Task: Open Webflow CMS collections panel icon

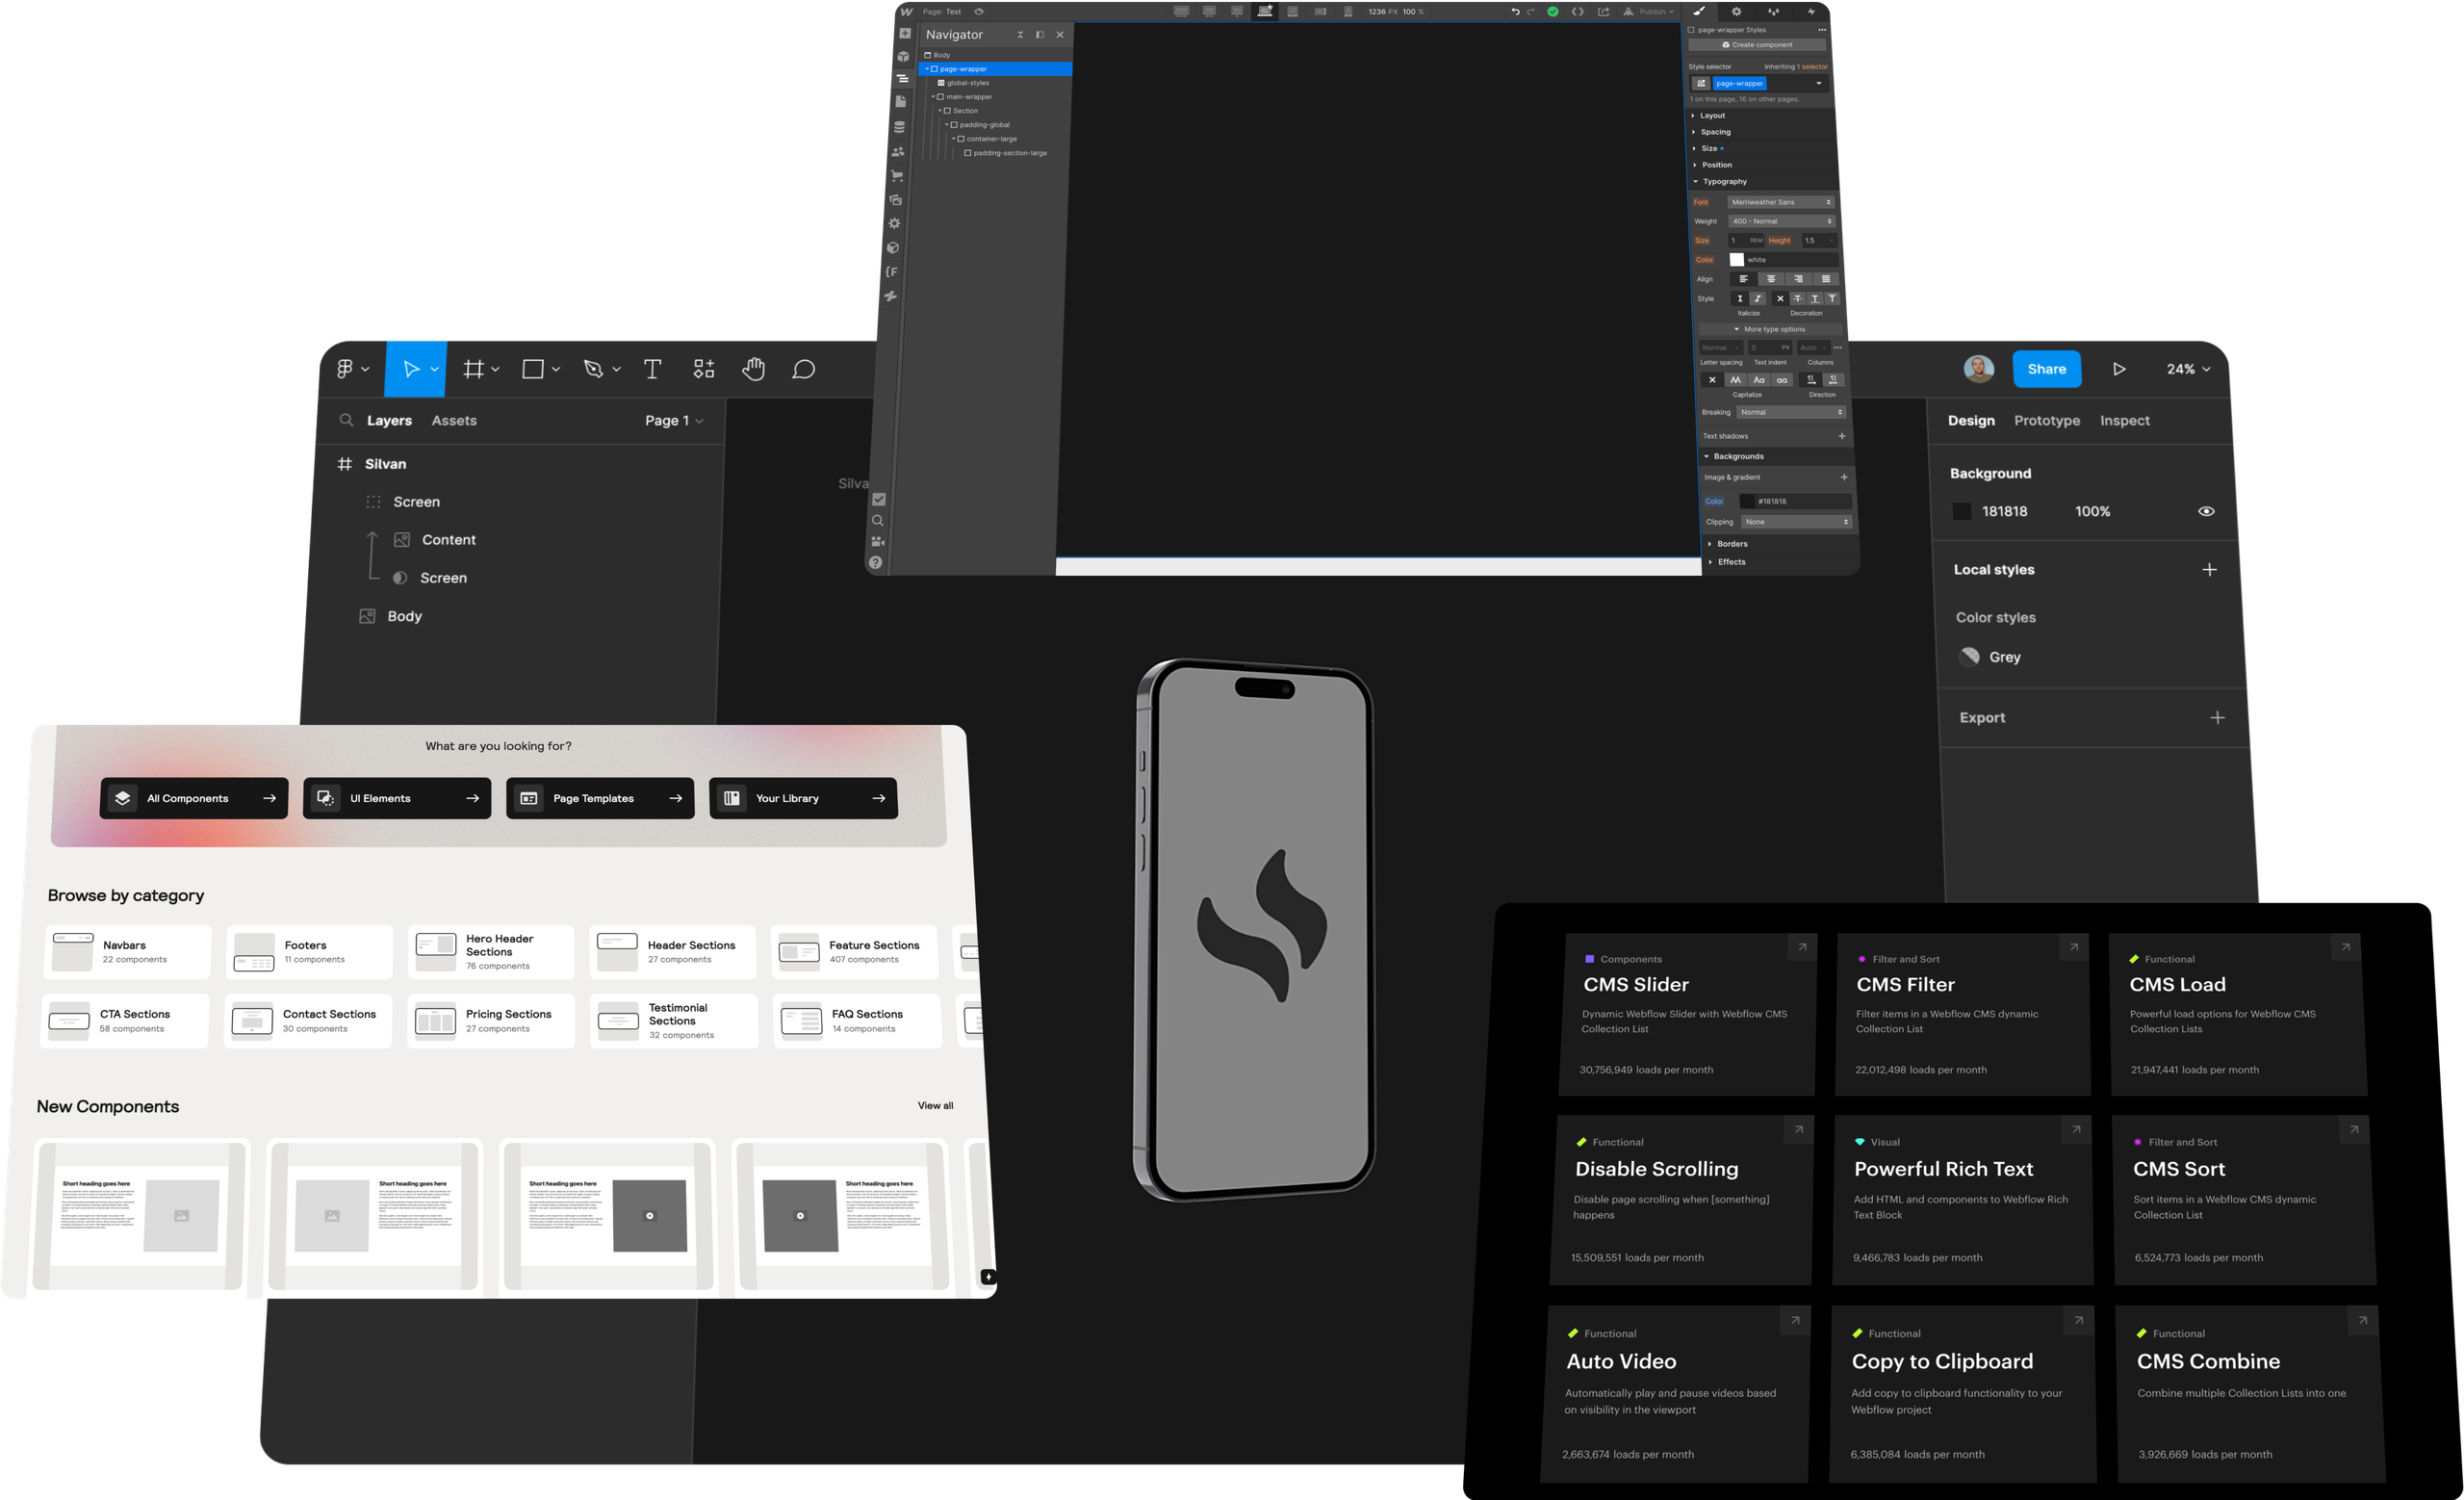Action: (x=899, y=128)
